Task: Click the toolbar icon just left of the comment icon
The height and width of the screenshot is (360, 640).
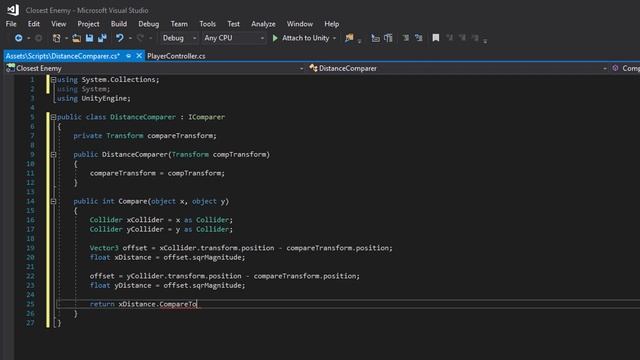Action: [375, 38]
